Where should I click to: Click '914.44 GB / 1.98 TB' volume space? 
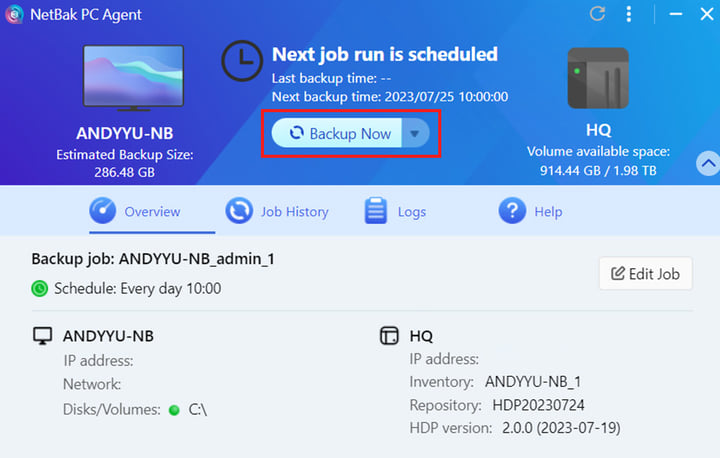coord(598,170)
